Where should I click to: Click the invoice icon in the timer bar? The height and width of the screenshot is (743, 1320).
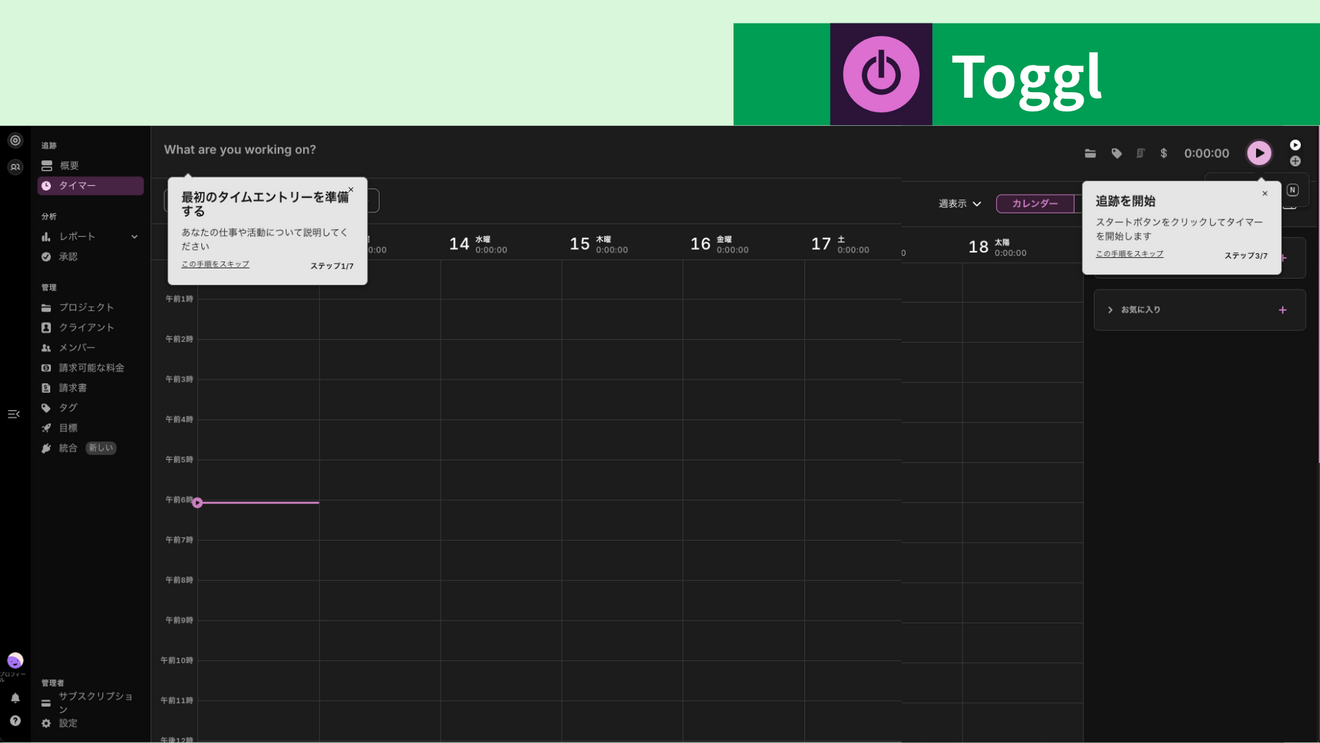point(1140,153)
